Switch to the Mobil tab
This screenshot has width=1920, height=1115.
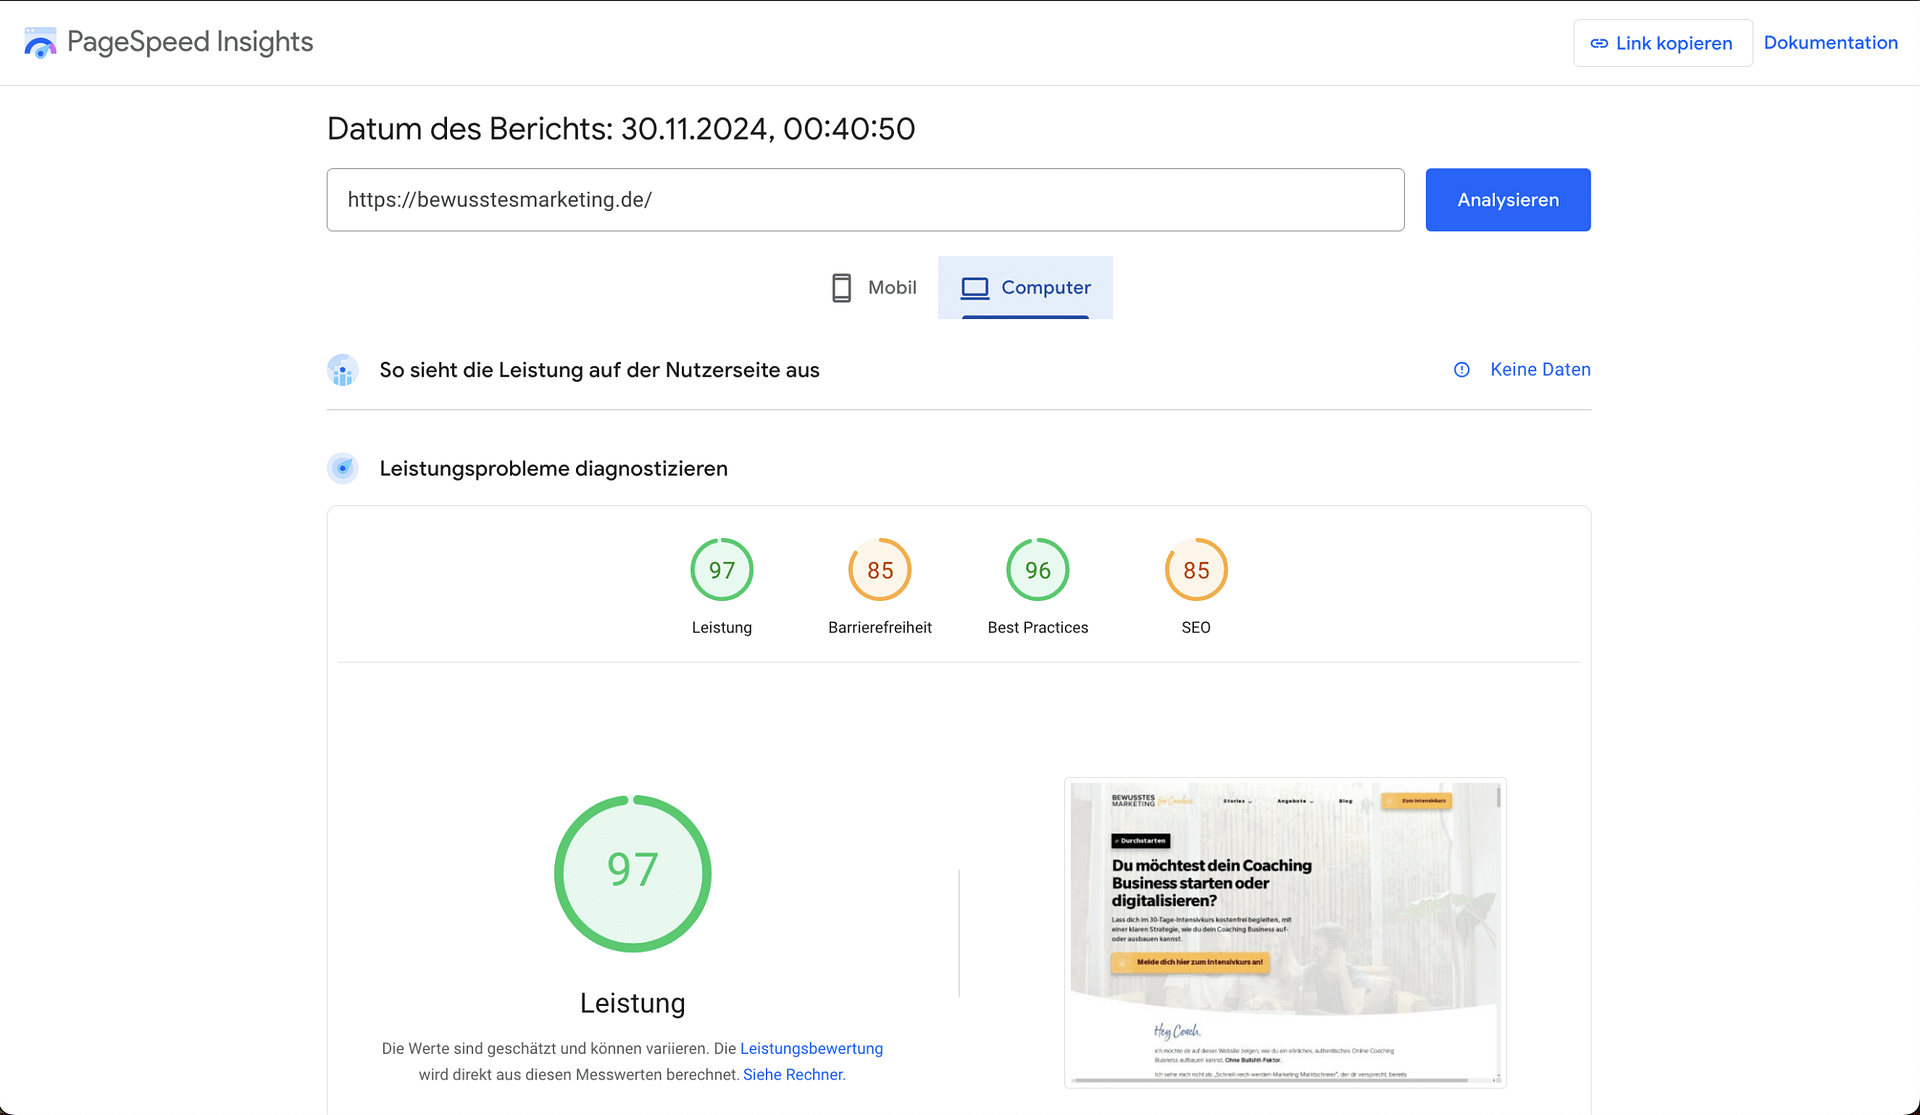(874, 288)
